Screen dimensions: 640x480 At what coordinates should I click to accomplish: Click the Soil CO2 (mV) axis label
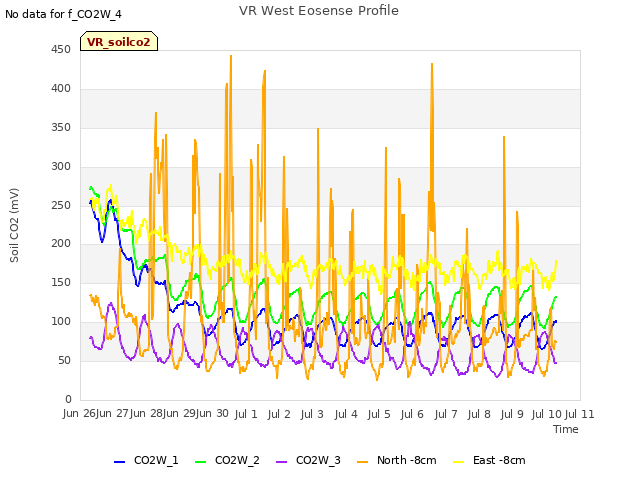click(x=14, y=225)
